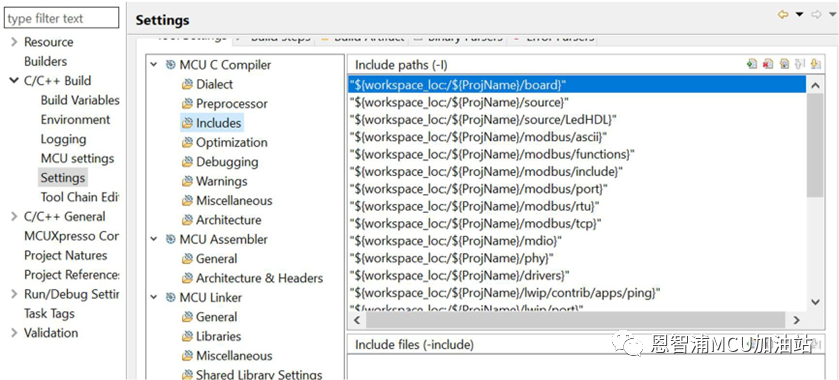The image size is (839, 380).
Task: Open Logging page
Action: tap(63, 139)
